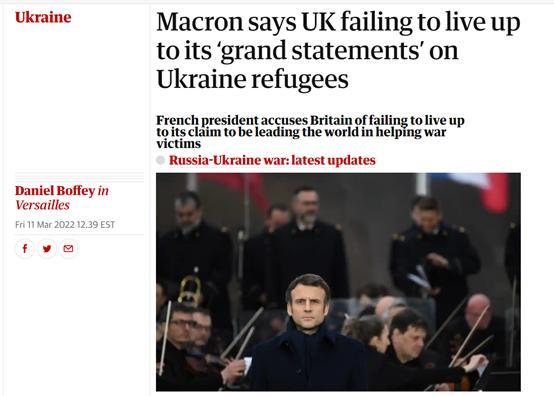Click the word 'victims' in the subheading
Image resolution: width=554 pixels, height=396 pixels.
[x=178, y=144]
